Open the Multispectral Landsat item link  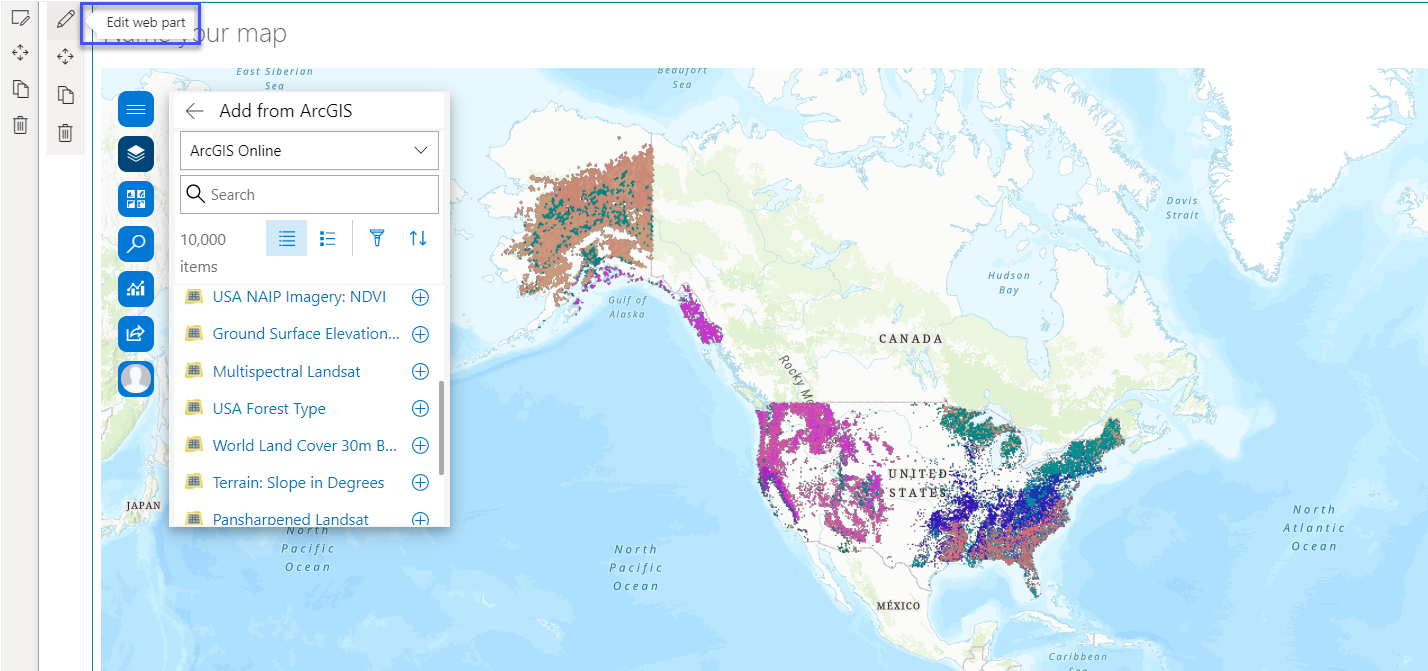click(287, 371)
